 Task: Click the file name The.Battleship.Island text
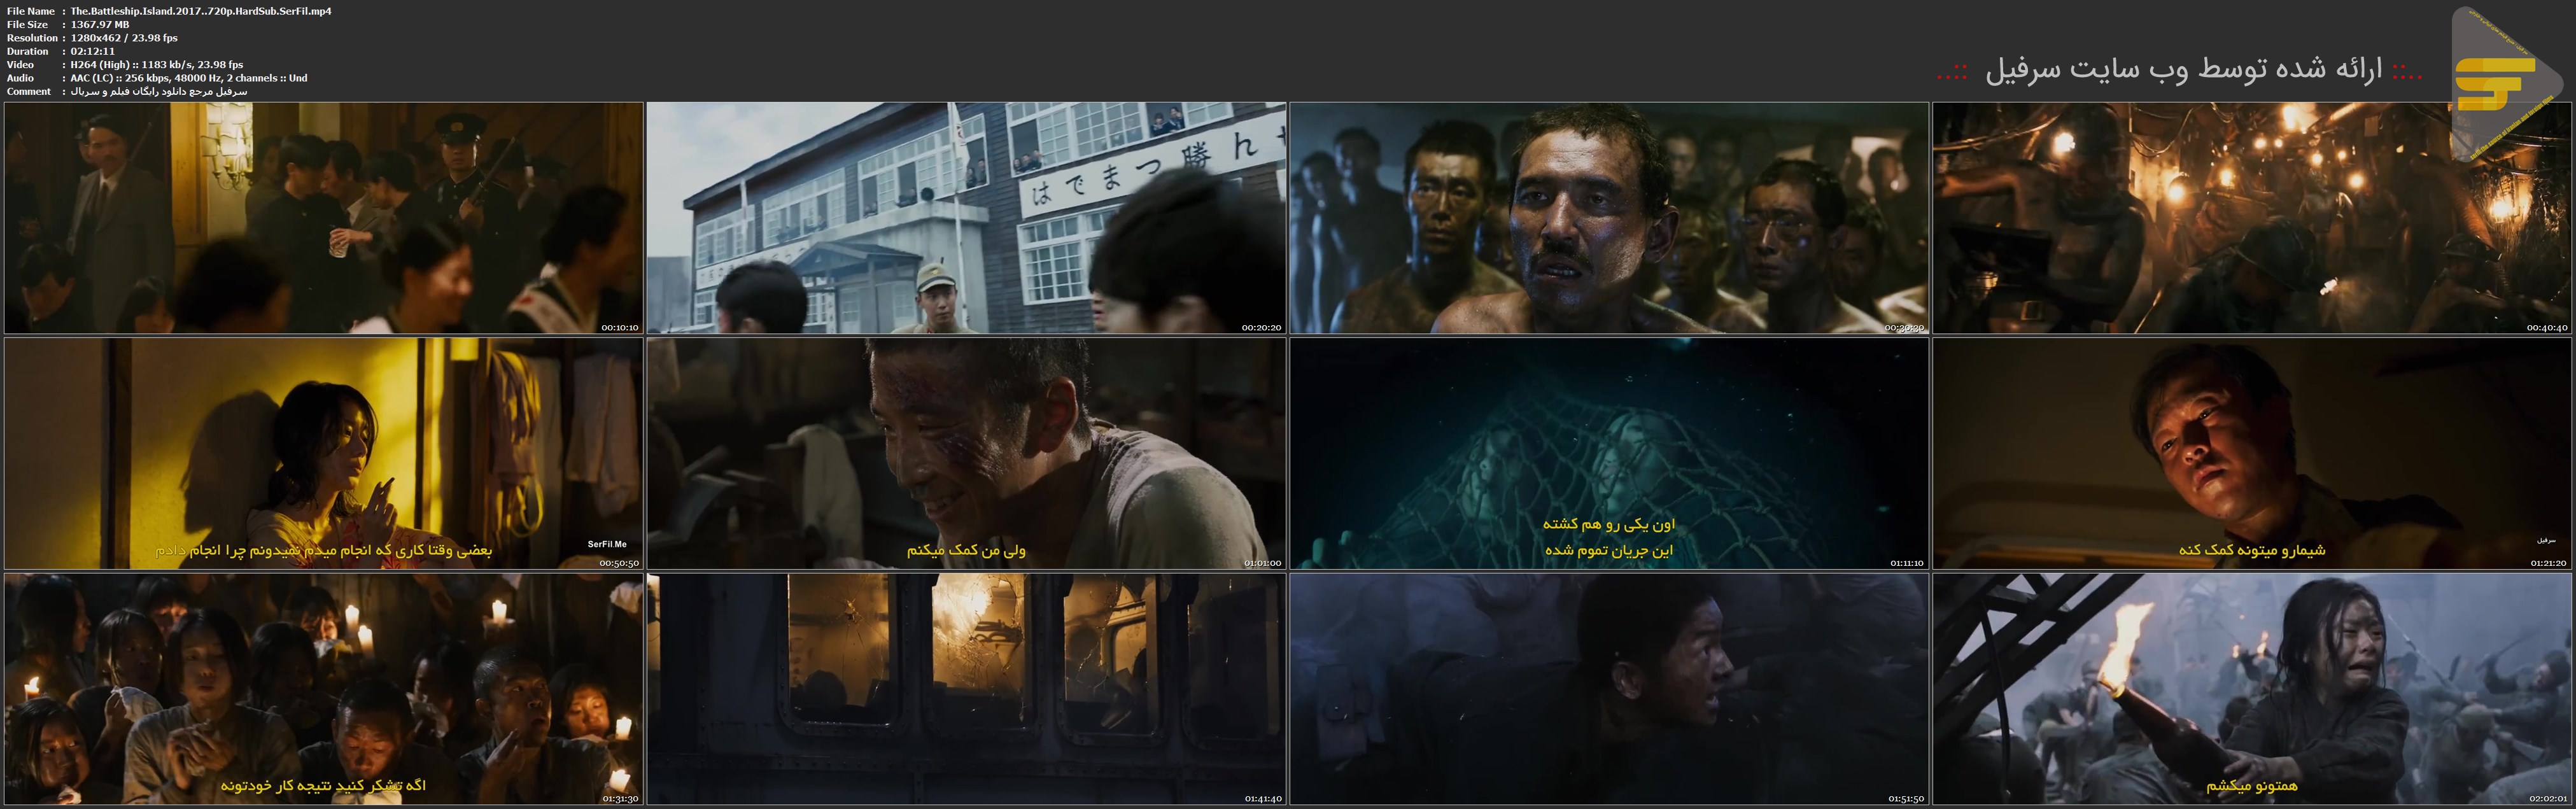pos(201,11)
